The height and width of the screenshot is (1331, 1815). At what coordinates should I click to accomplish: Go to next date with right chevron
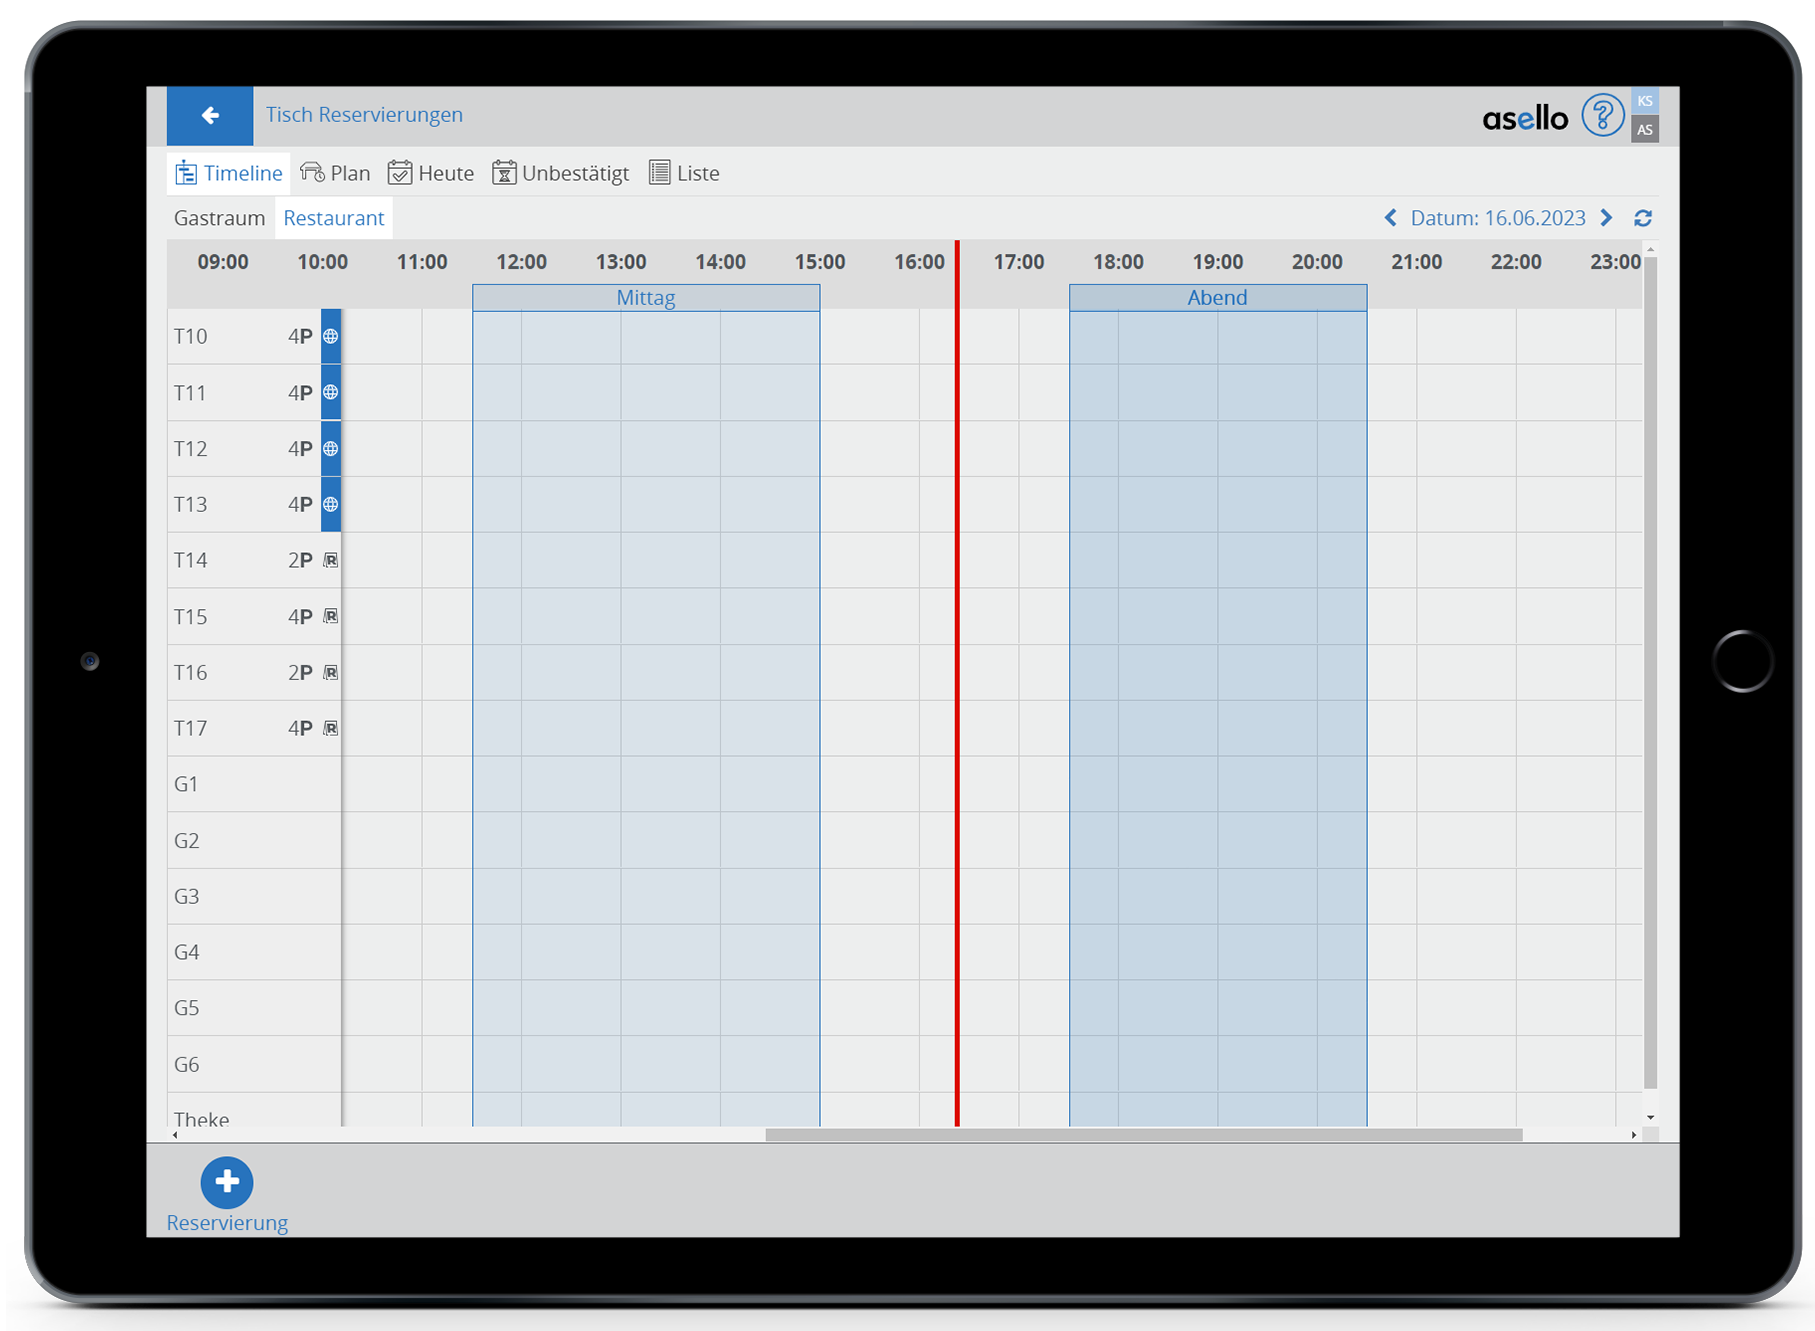1606,218
